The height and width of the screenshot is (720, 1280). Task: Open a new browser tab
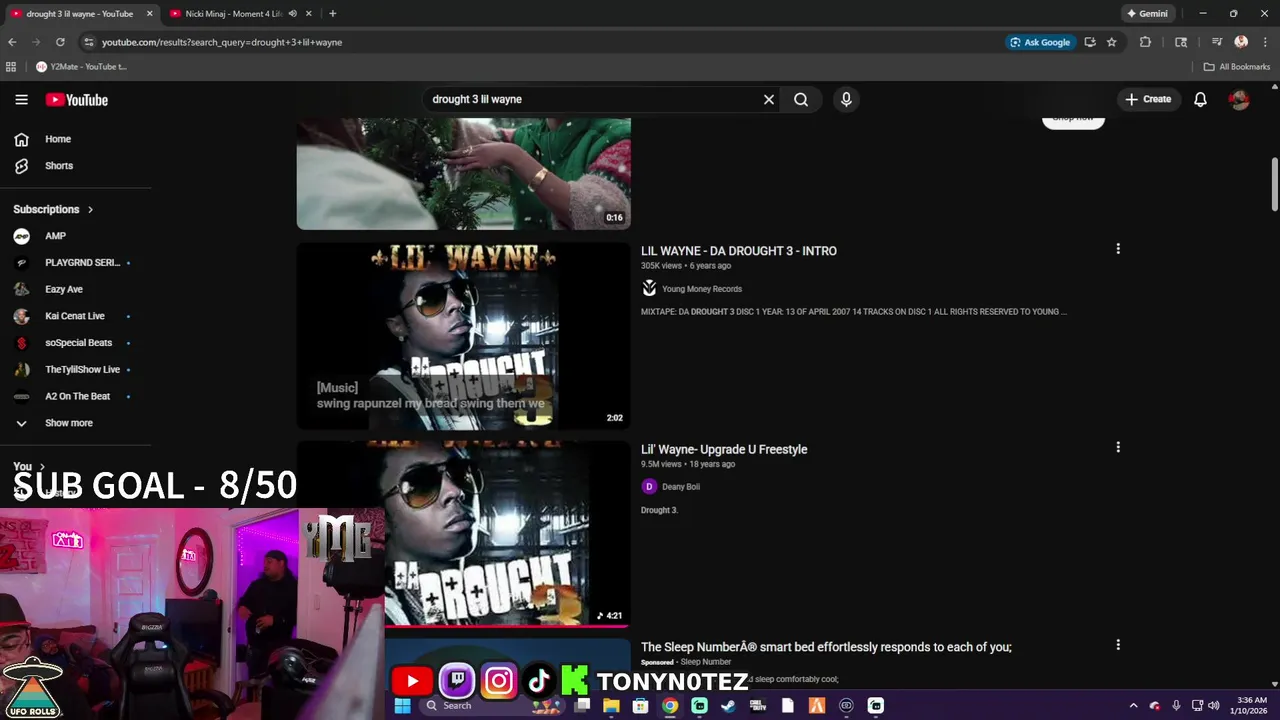coord(332,14)
